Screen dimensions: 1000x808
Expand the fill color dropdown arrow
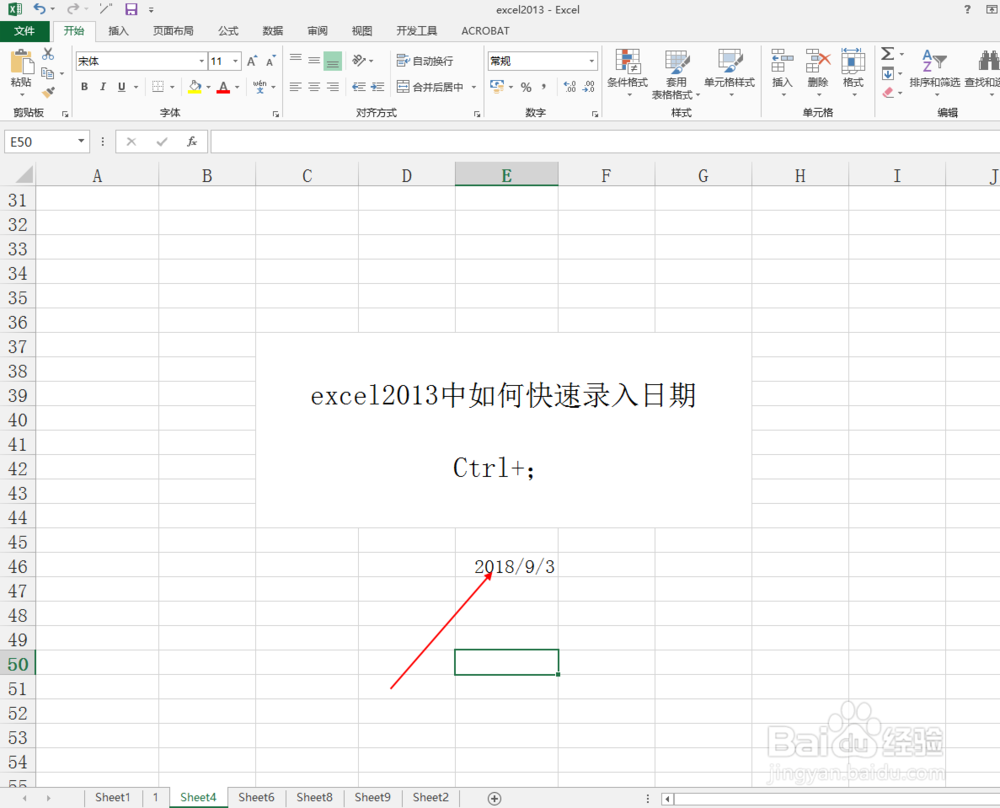coord(209,87)
